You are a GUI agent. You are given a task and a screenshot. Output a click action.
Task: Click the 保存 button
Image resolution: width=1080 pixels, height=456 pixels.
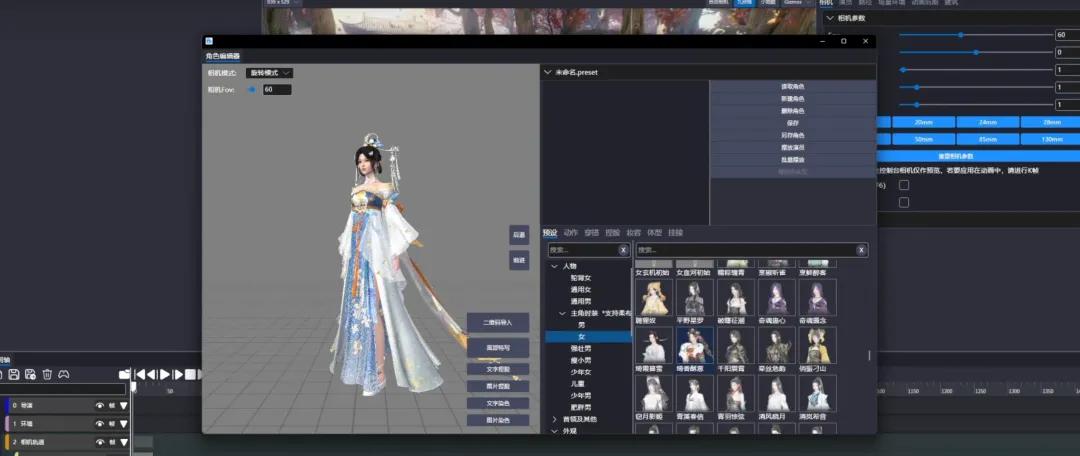click(793, 123)
